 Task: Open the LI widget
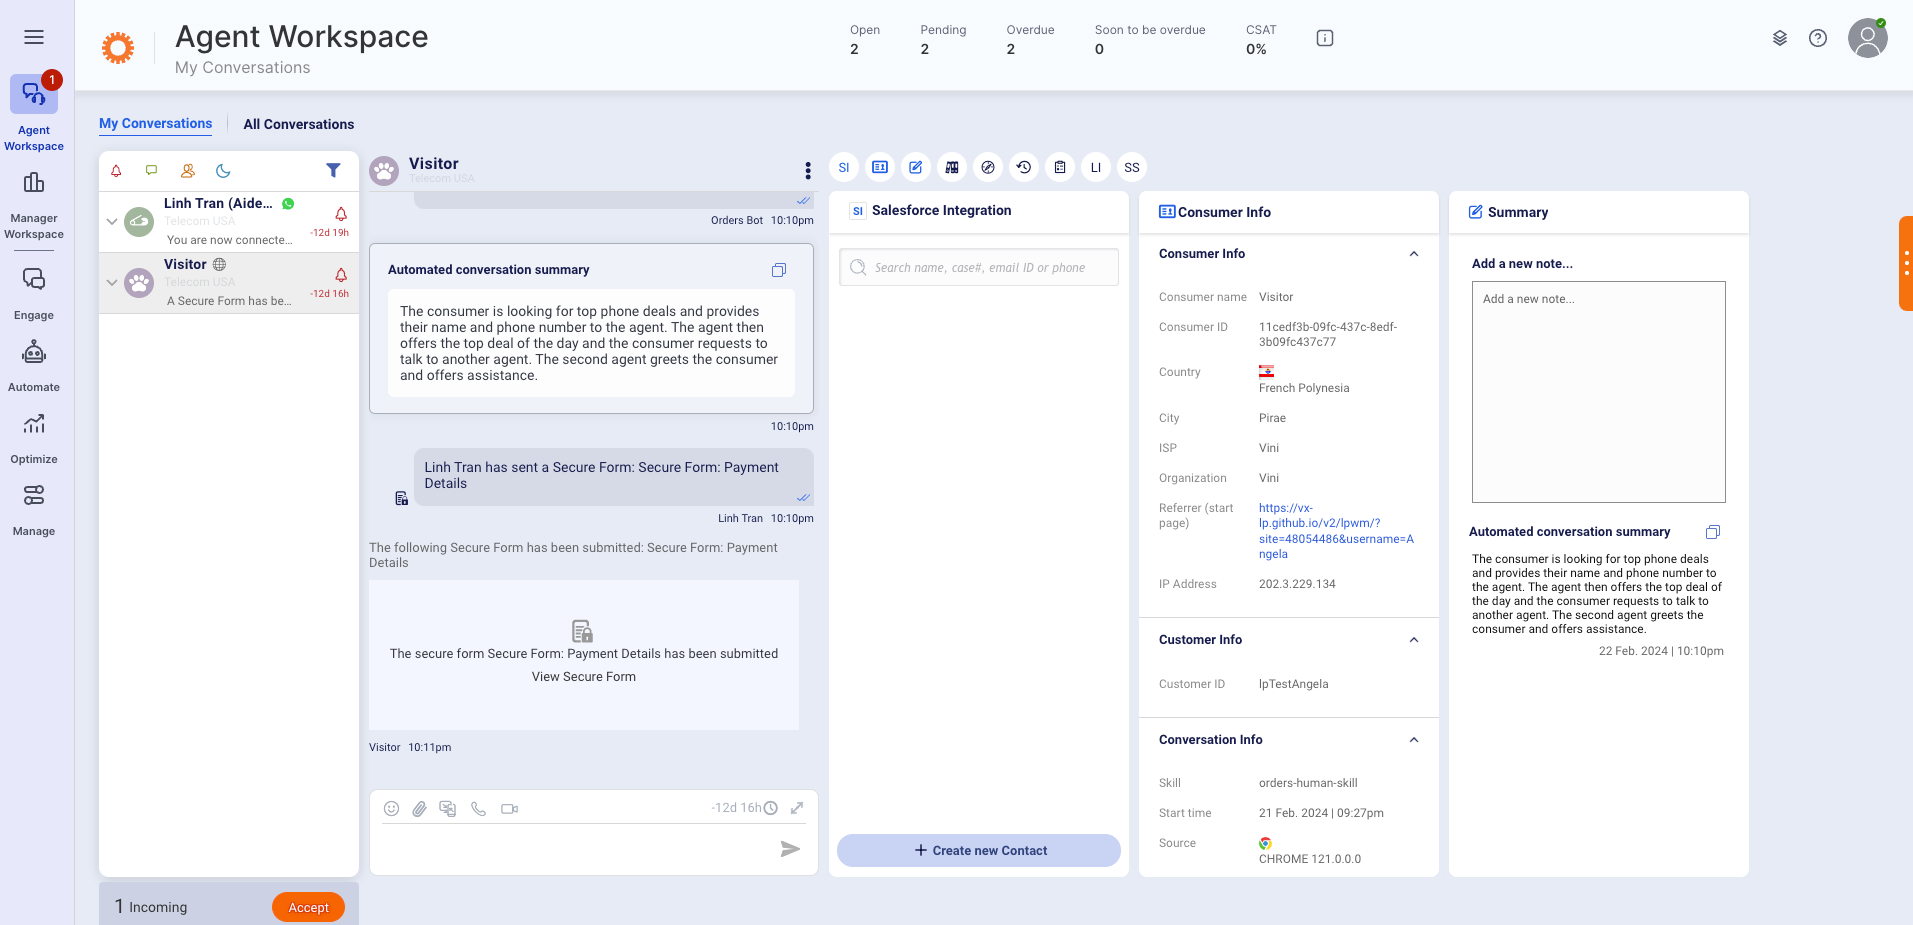[1096, 167]
